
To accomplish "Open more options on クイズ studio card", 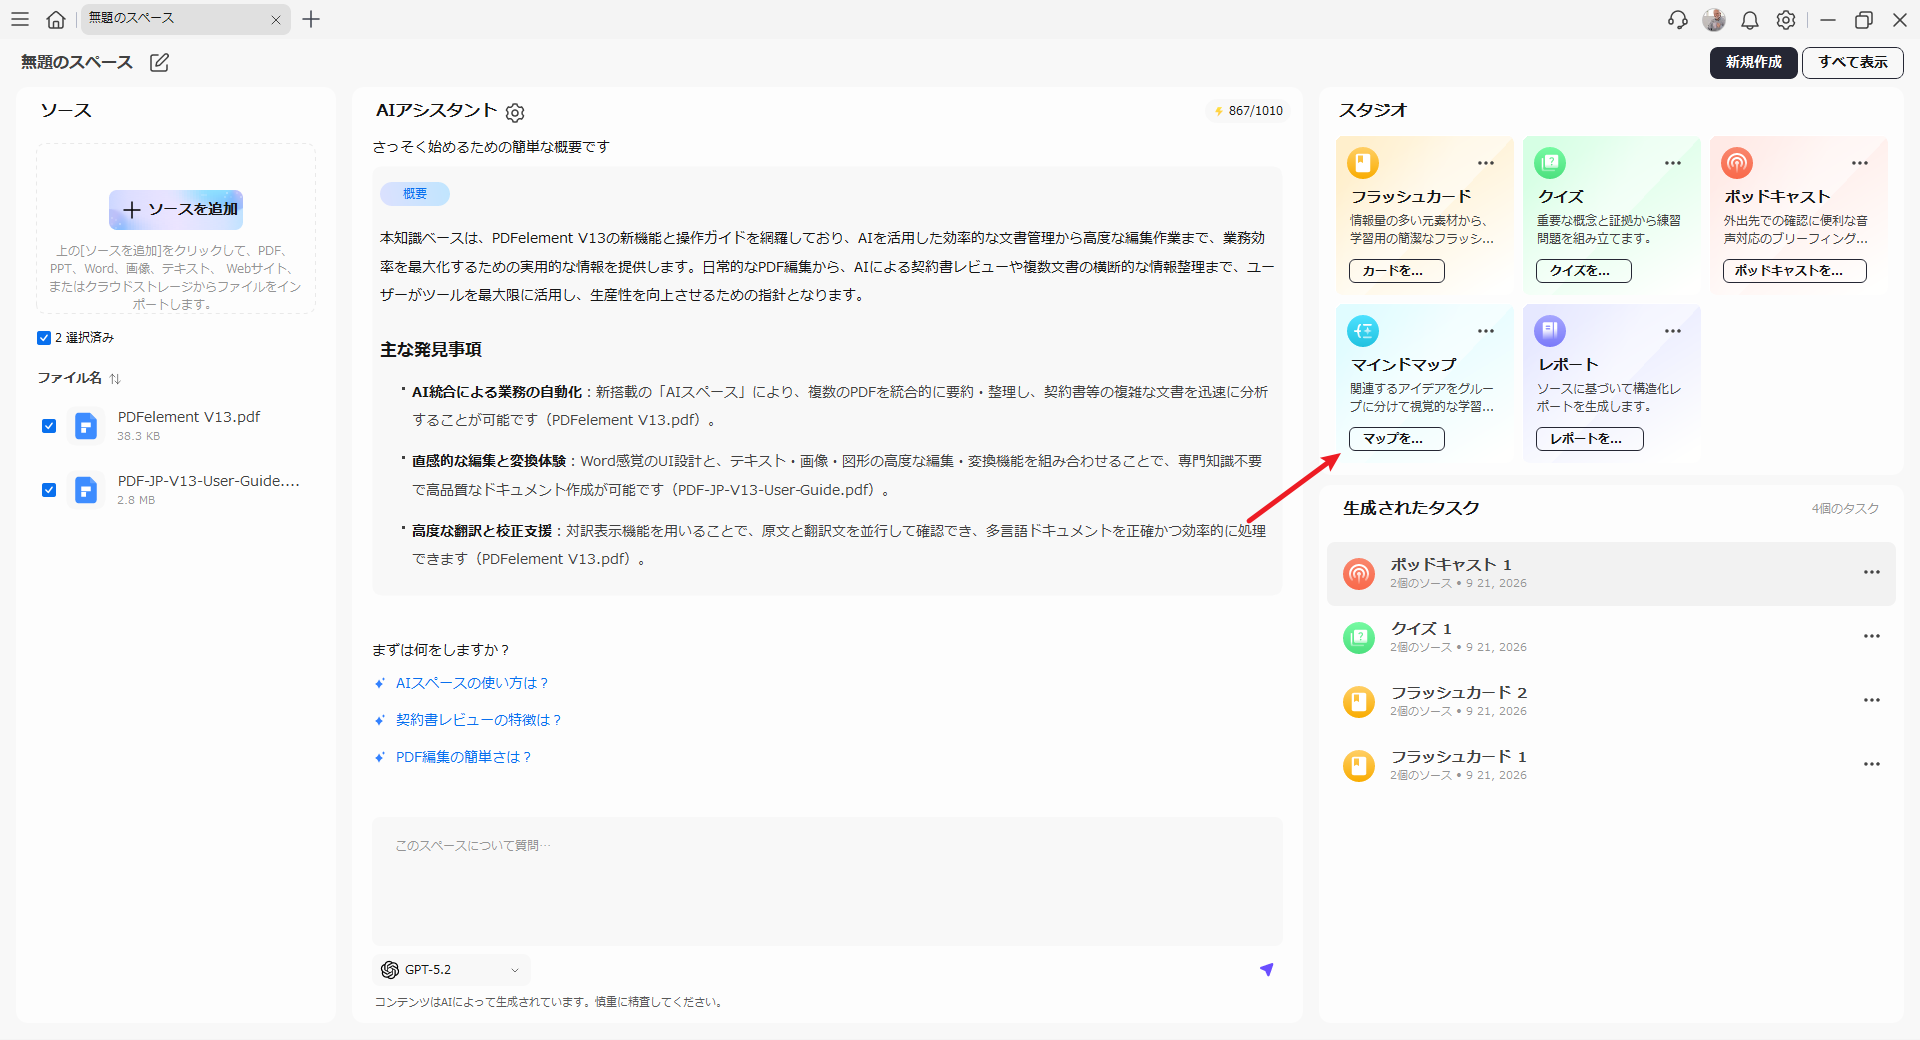I will coord(1673,163).
